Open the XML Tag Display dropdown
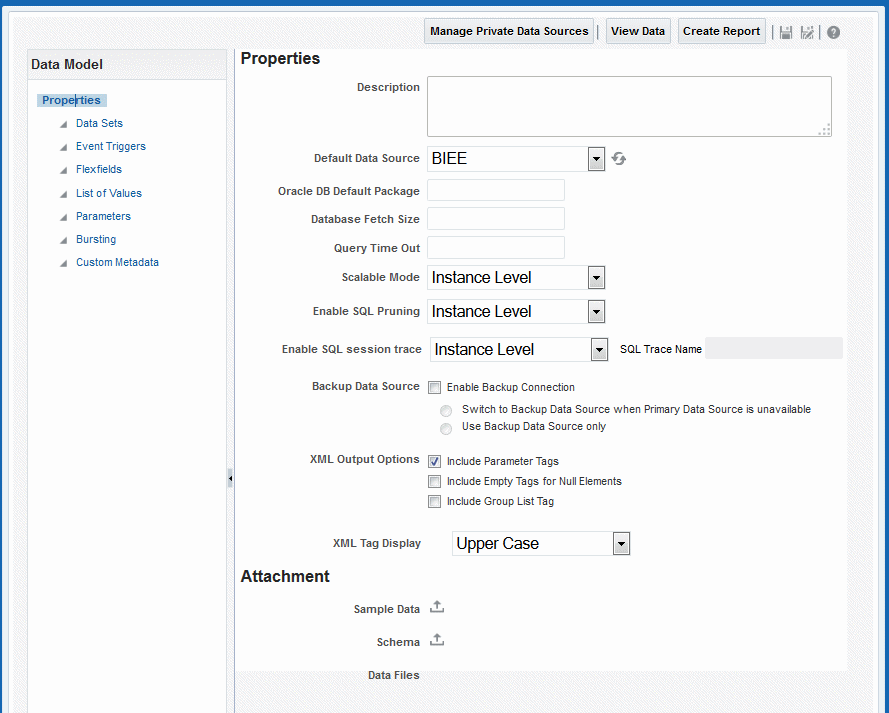Viewport: 889px width, 713px height. (x=621, y=543)
